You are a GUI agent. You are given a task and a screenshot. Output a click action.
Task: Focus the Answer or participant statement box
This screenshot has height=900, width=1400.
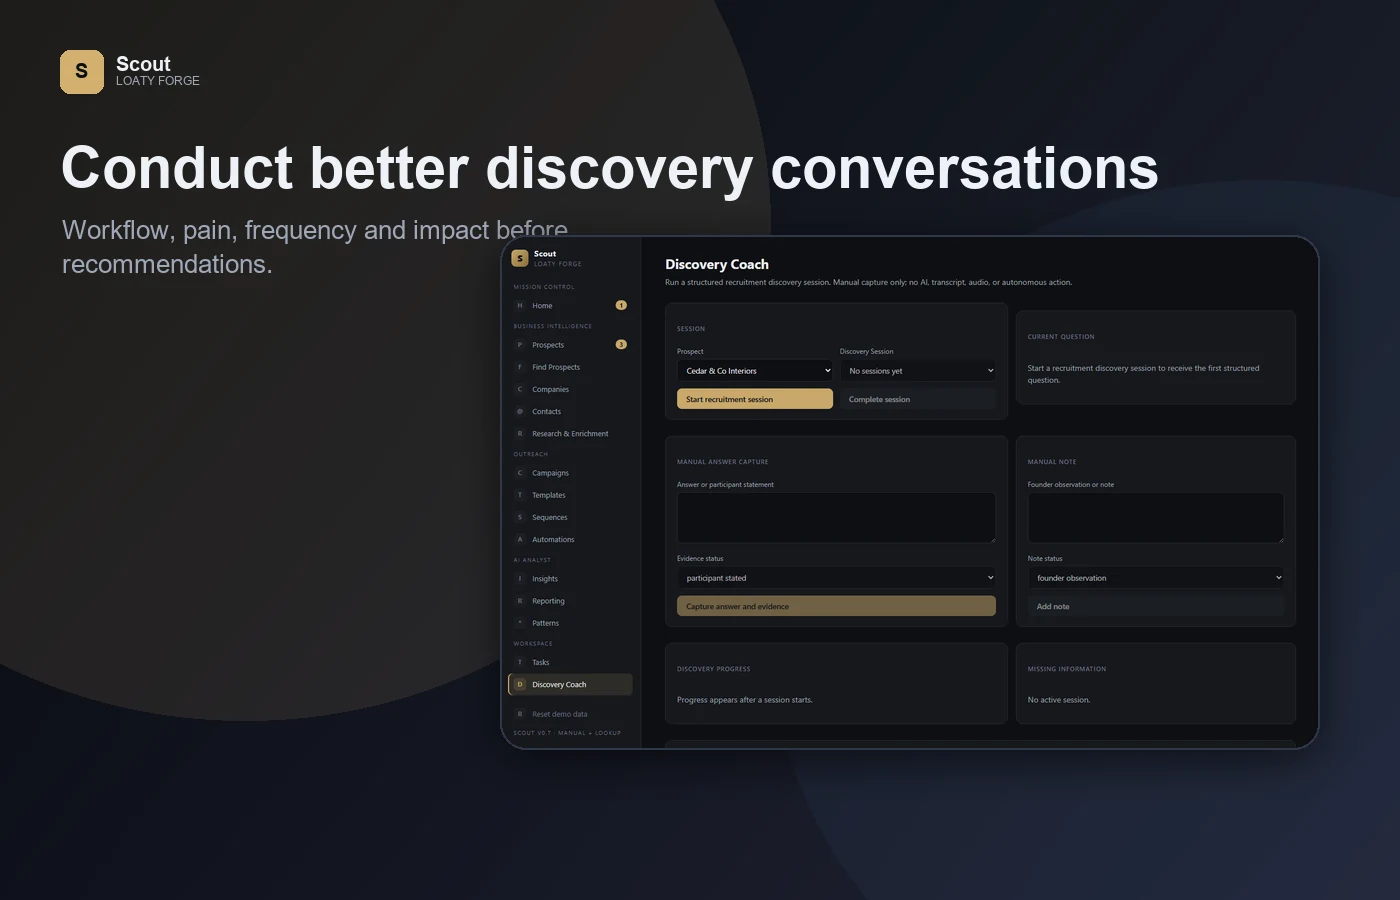click(x=836, y=518)
